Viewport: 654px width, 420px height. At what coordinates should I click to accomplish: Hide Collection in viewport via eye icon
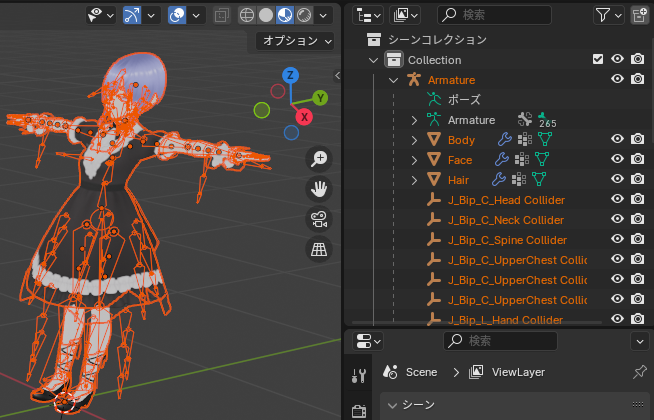click(617, 59)
